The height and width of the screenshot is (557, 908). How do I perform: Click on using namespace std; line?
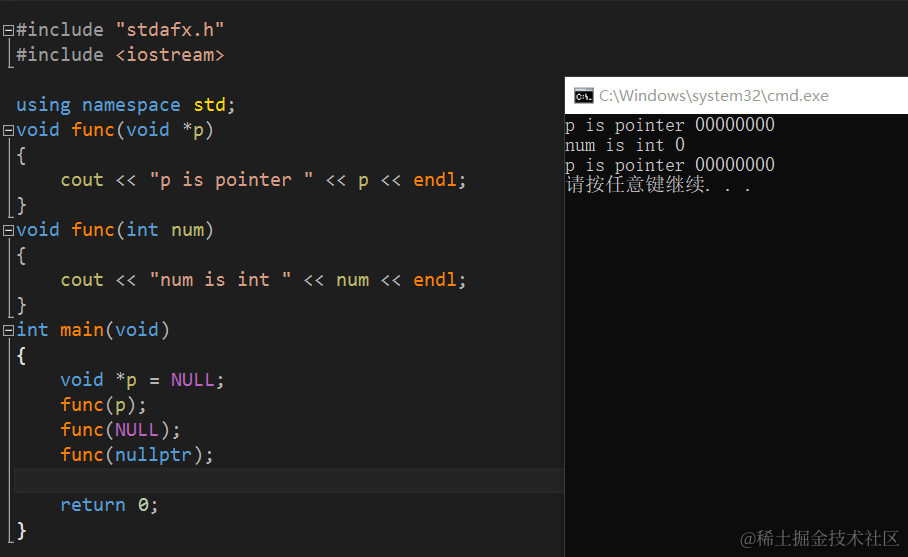[126, 105]
